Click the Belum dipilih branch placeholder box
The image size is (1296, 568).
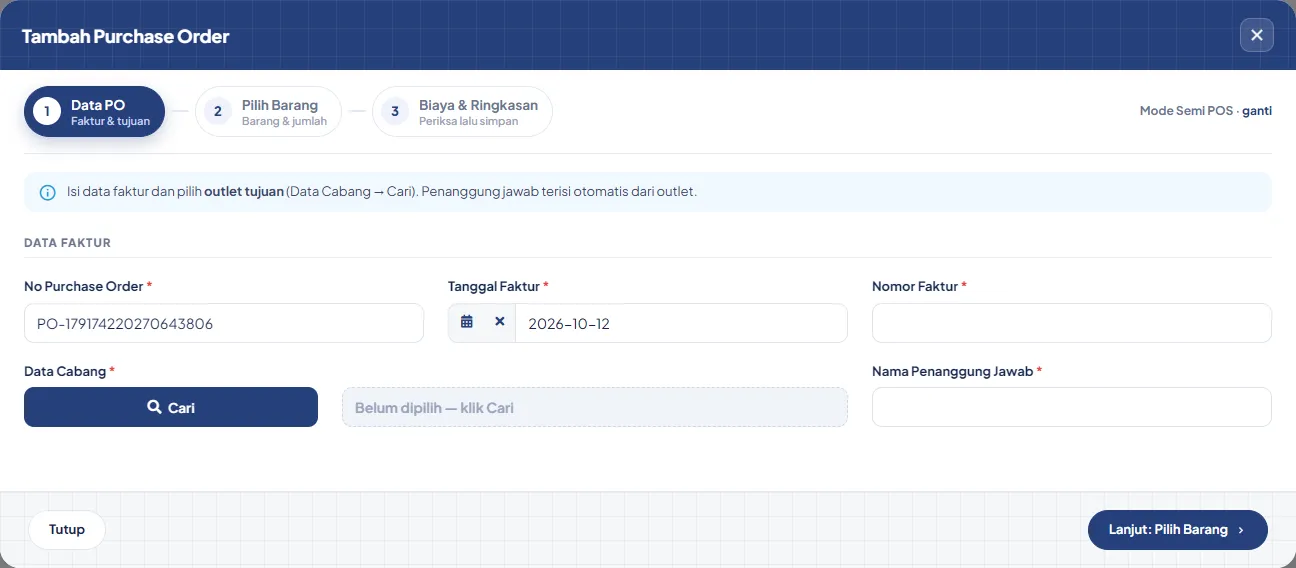(595, 407)
